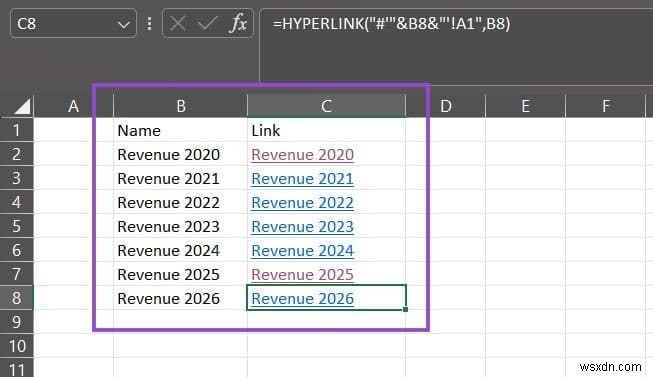The width and height of the screenshot is (653, 377).
Task: Open the Revenue 2023 hyperlink
Action: point(302,227)
